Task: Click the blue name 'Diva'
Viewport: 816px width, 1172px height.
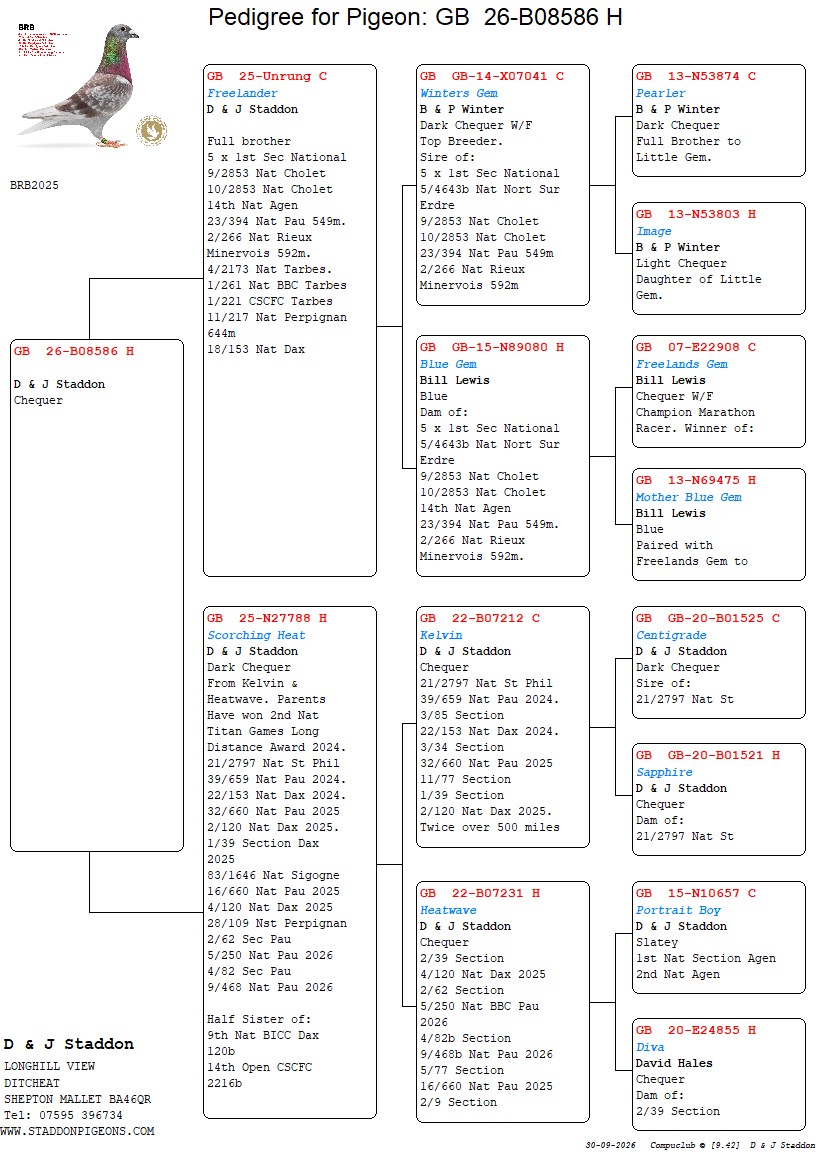Action: pos(650,1047)
